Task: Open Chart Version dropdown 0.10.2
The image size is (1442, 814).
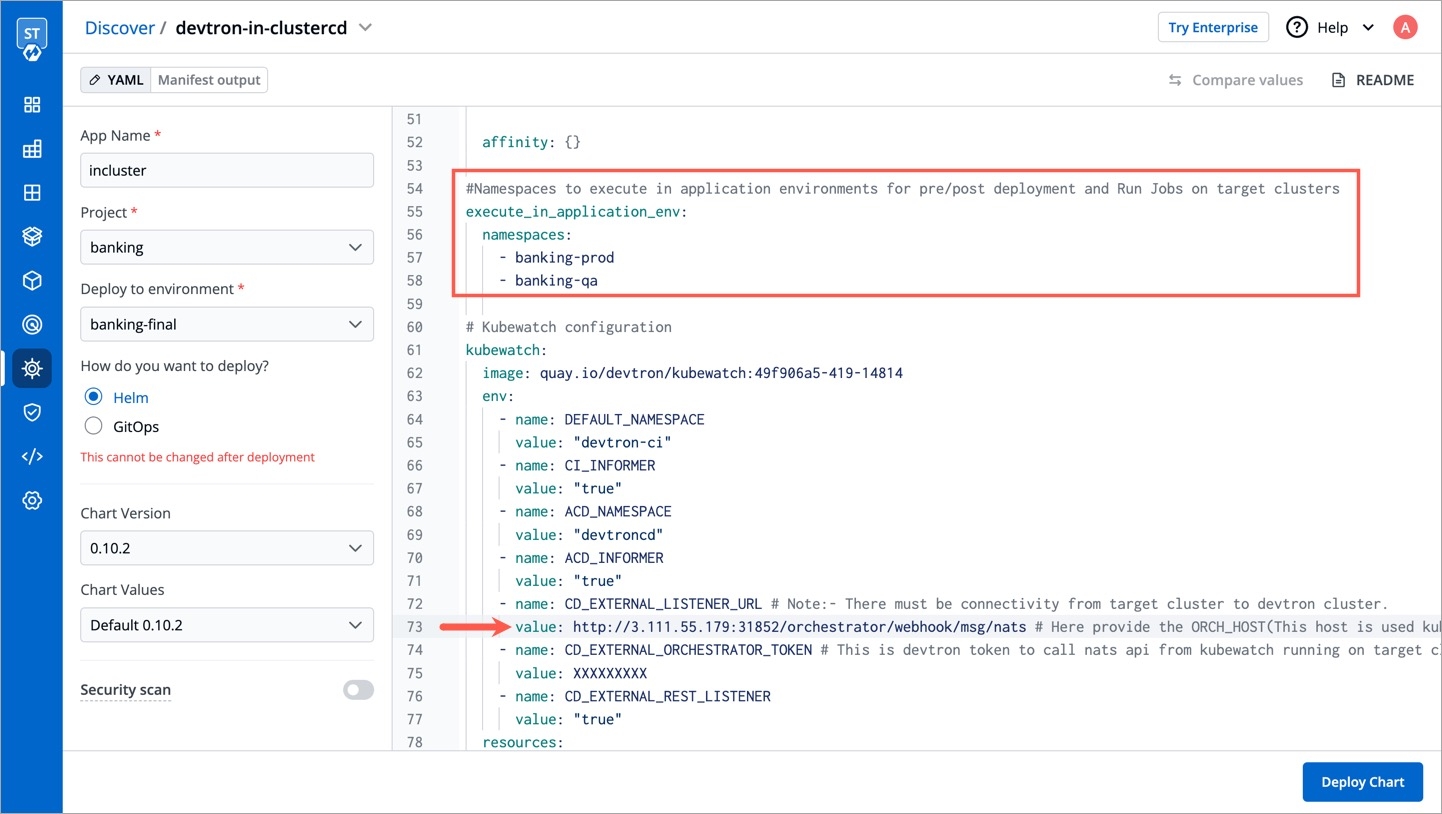Action: tap(227, 548)
